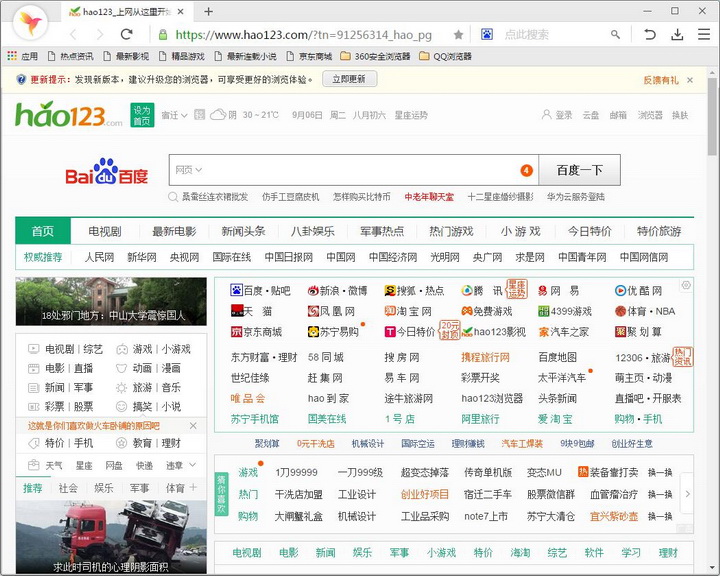This screenshot has width=720, height=576.
Task: Open 新浪·微博 site link
Action: [338, 291]
